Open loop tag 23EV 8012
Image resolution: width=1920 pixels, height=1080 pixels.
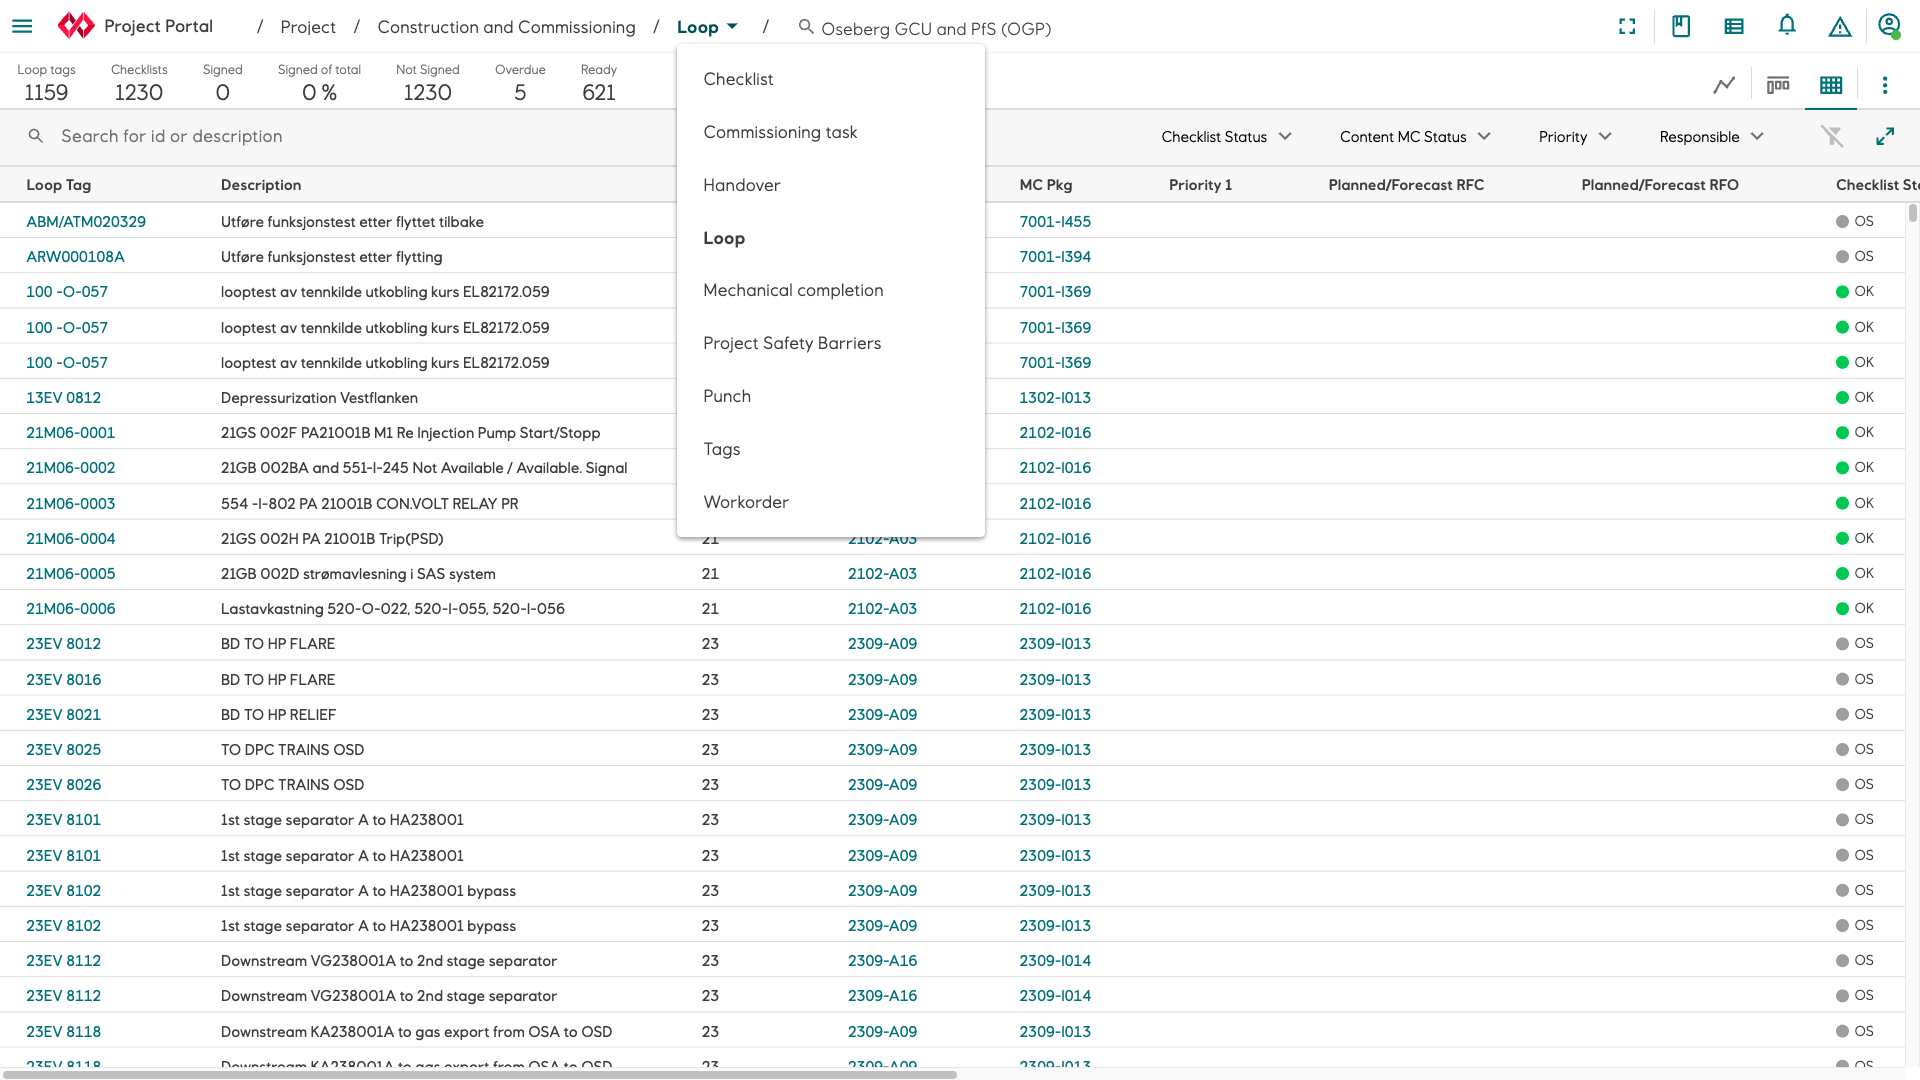tap(63, 643)
